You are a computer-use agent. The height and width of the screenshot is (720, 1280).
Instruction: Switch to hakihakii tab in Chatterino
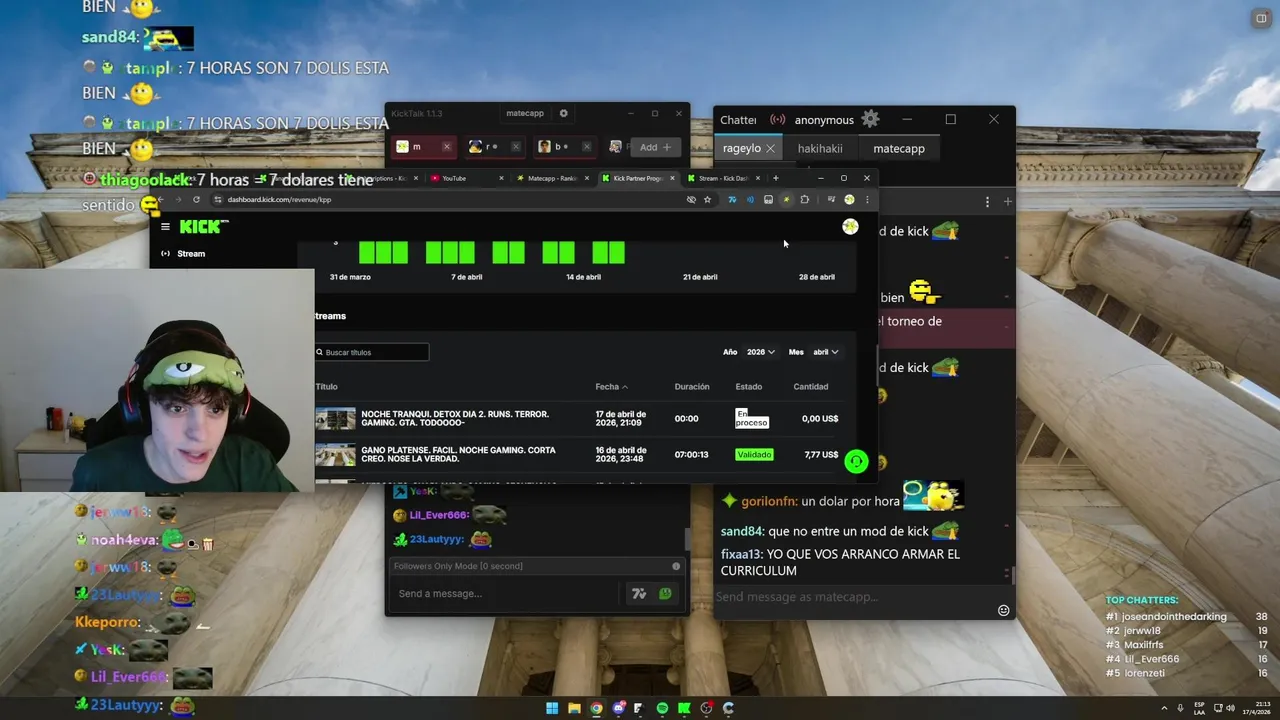tap(820, 148)
